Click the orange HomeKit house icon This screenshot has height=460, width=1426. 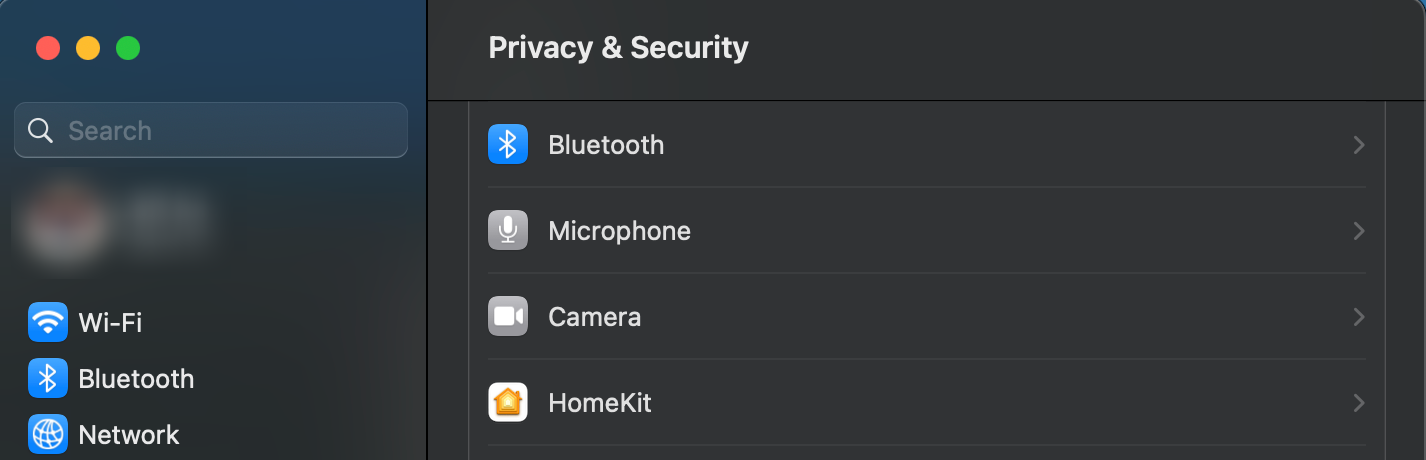(x=508, y=402)
